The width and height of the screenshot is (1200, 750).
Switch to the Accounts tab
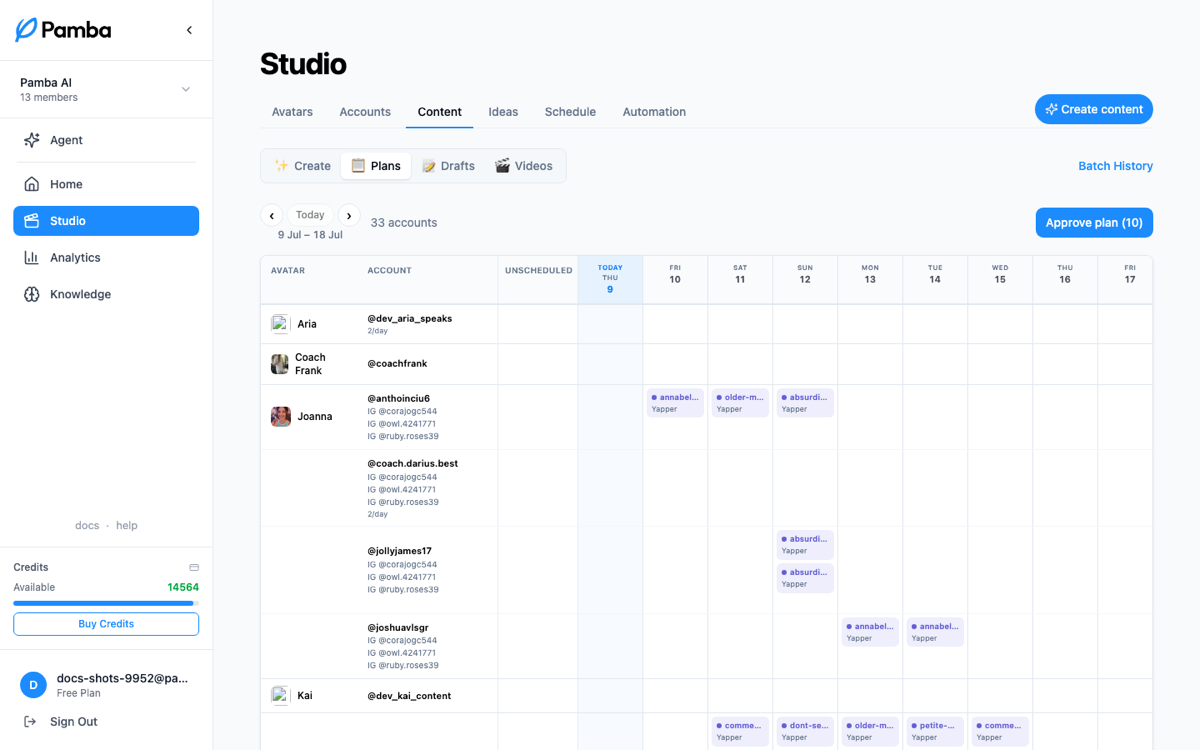click(x=365, y=112)
